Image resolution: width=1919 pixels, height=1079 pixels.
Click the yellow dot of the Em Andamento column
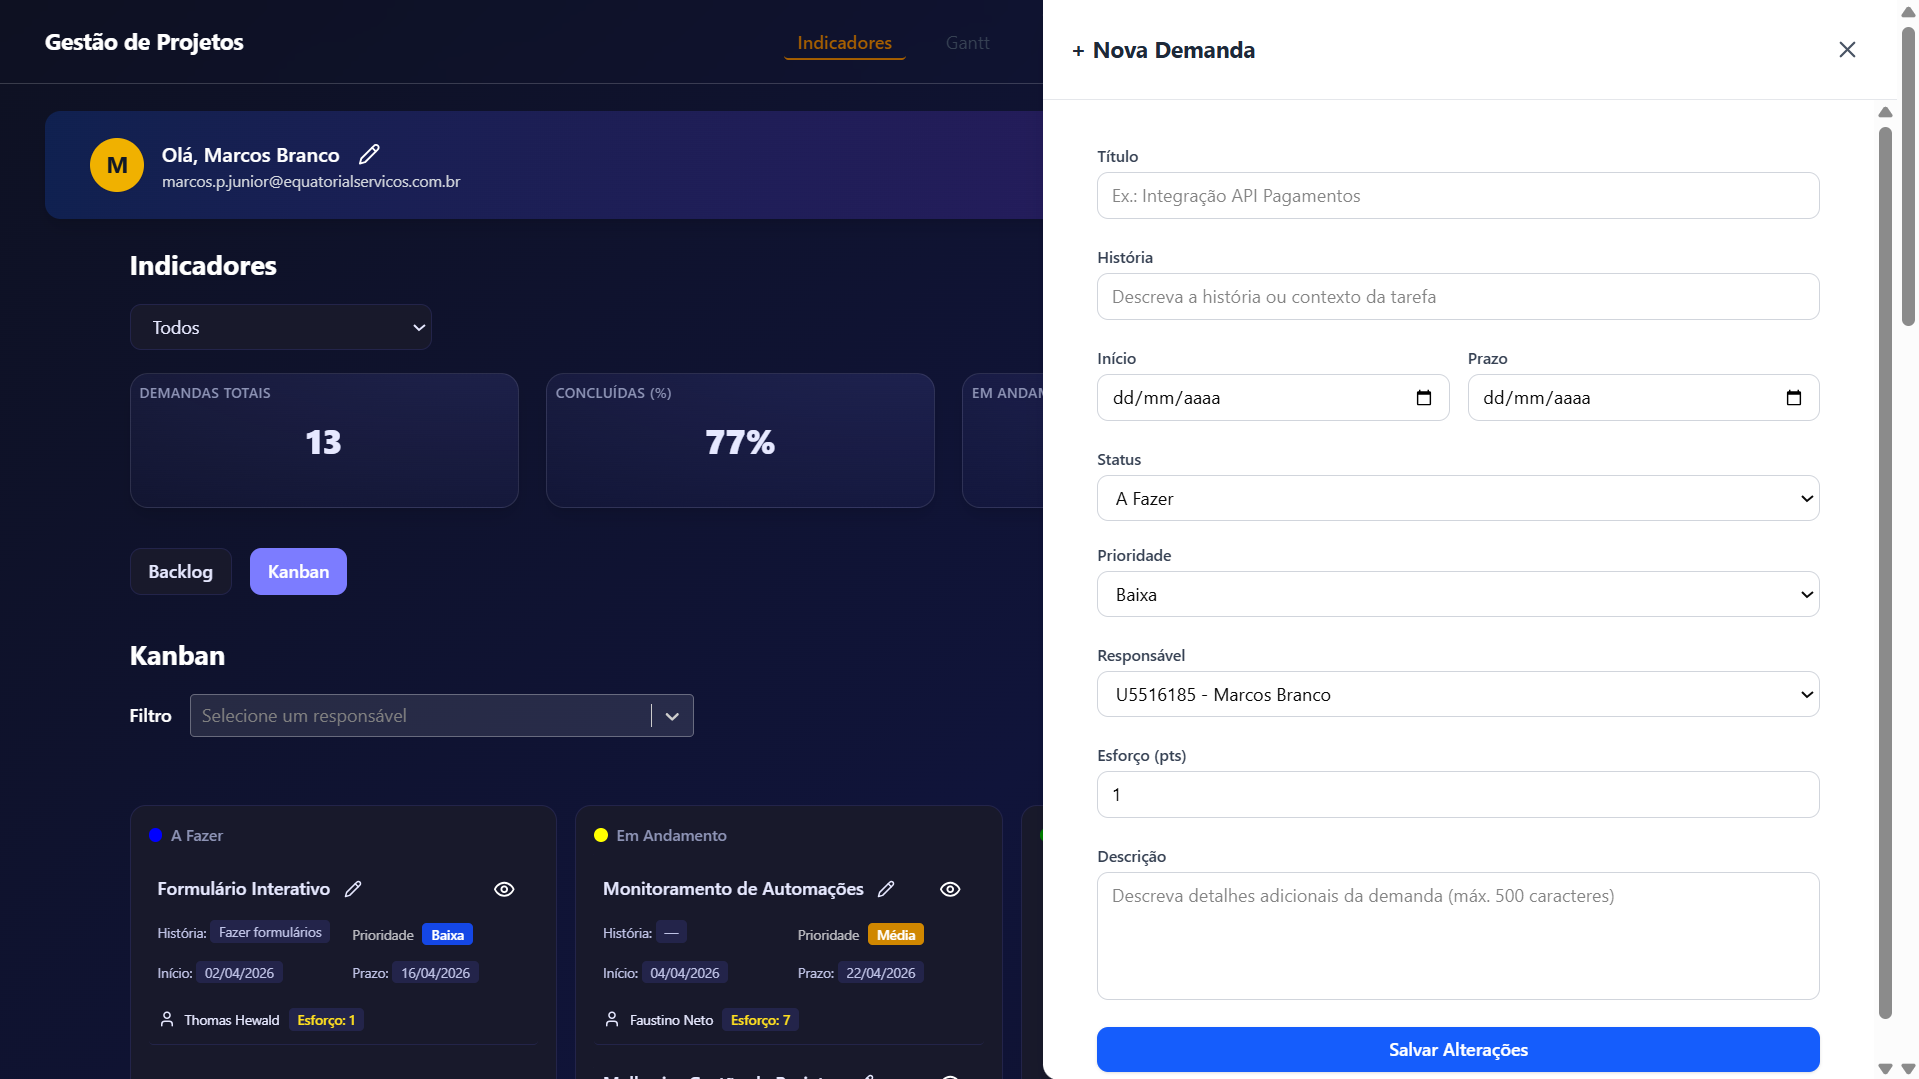coord(601,835)
